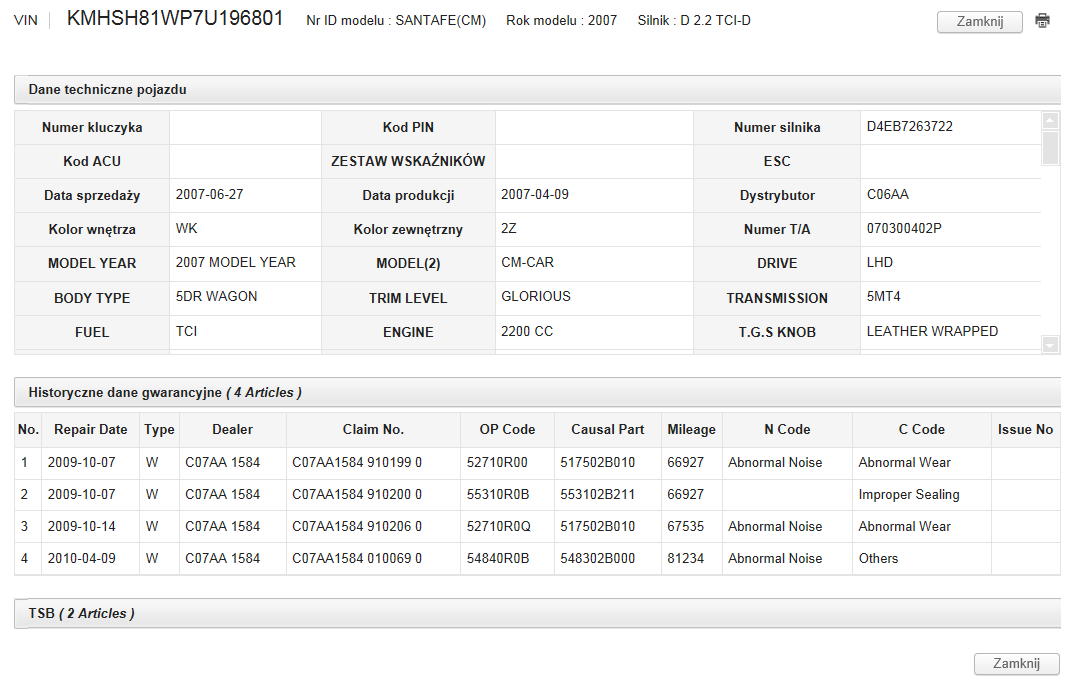
Task: Expand the TSB (2 Articles) section
Action: (537, 613)
